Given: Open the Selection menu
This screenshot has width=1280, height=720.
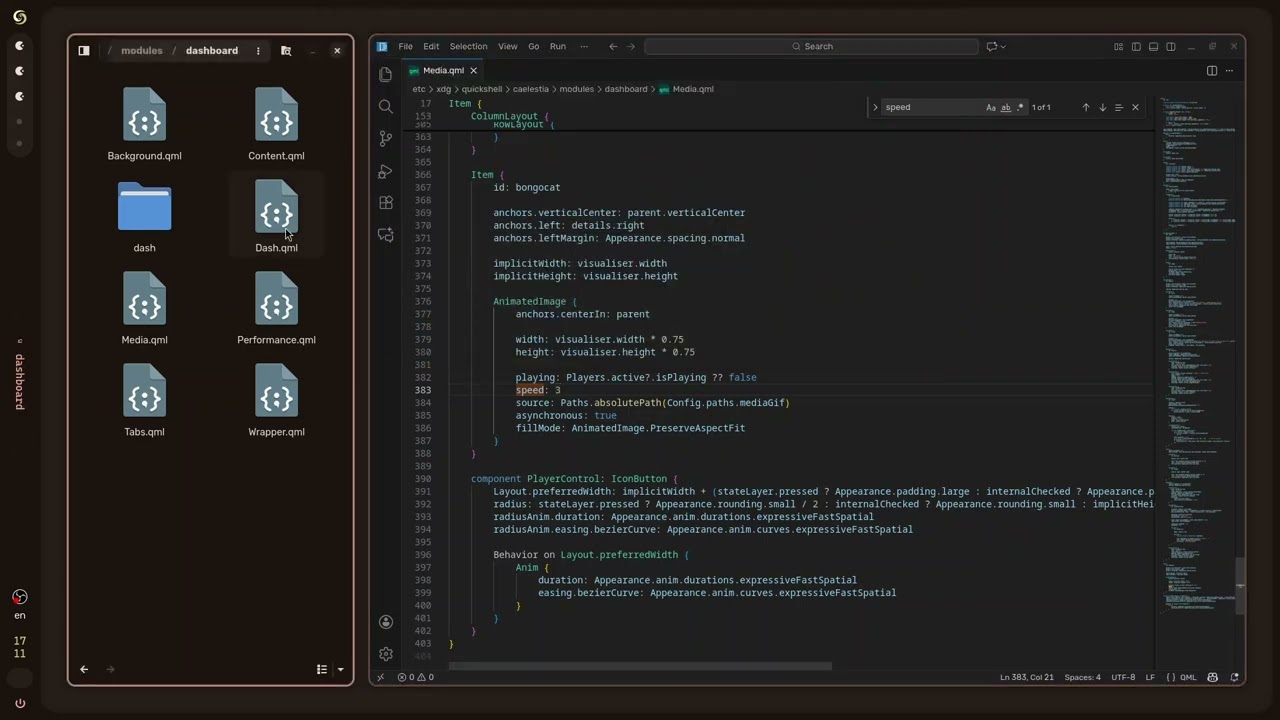Looking at the screenshot, I should 468,46.
